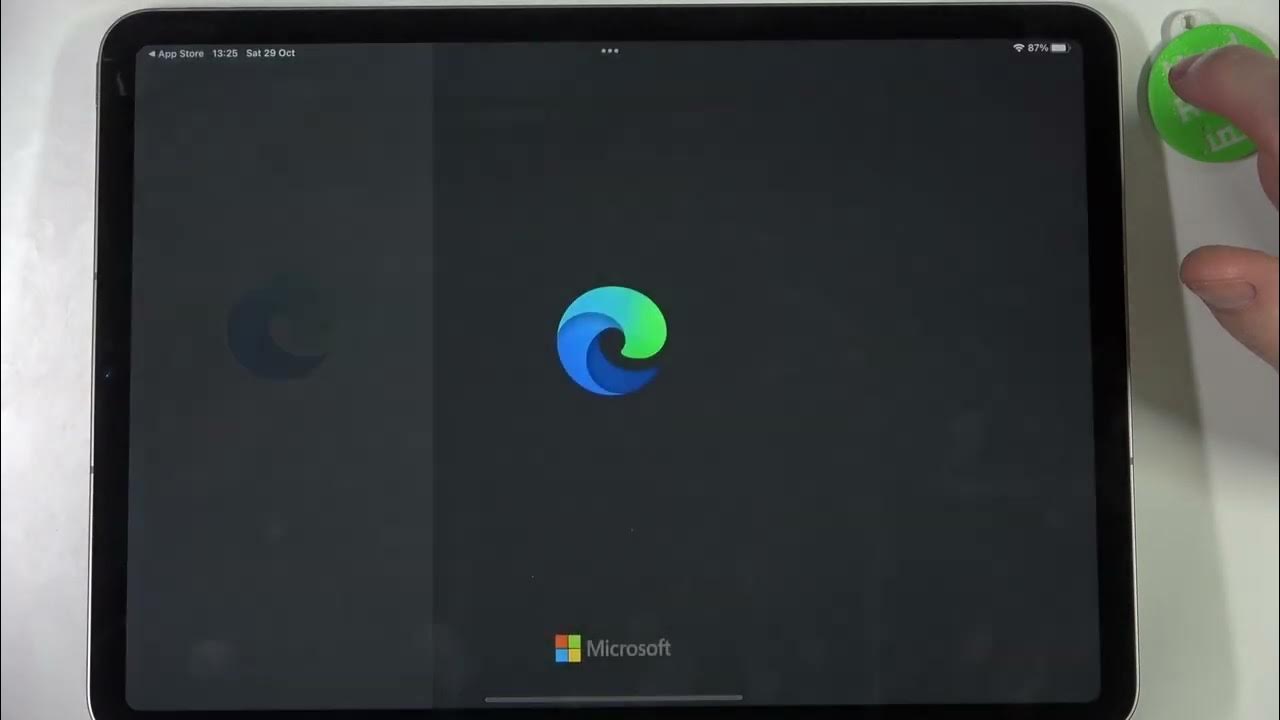
Task: Tap the battery icon in status bar
Action: pos(1059,48)
